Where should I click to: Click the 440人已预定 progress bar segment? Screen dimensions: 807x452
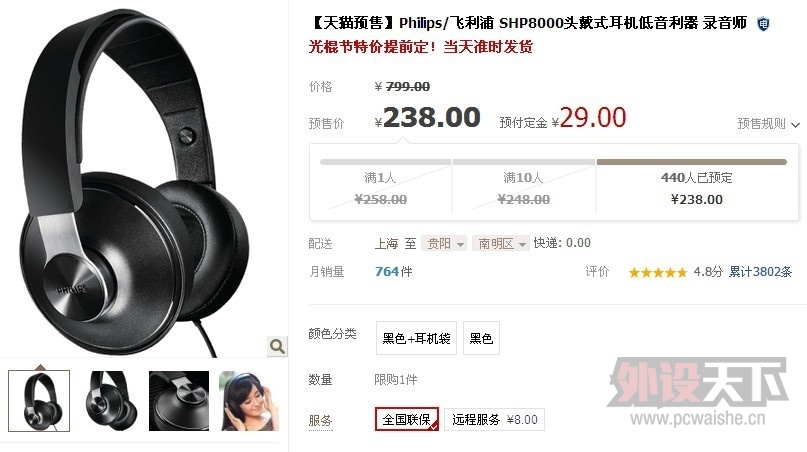coord(692,162)
